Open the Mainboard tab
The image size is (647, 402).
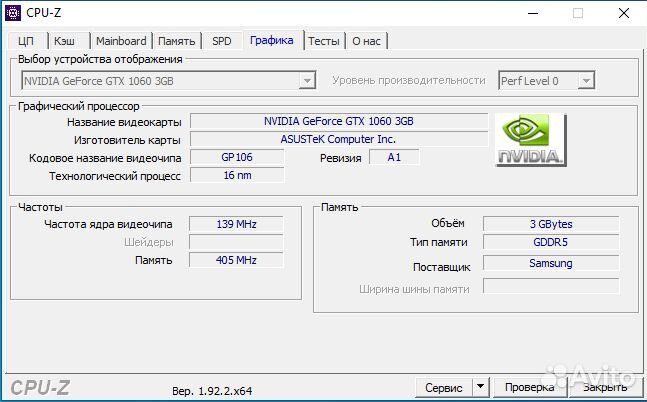point(121,41)
